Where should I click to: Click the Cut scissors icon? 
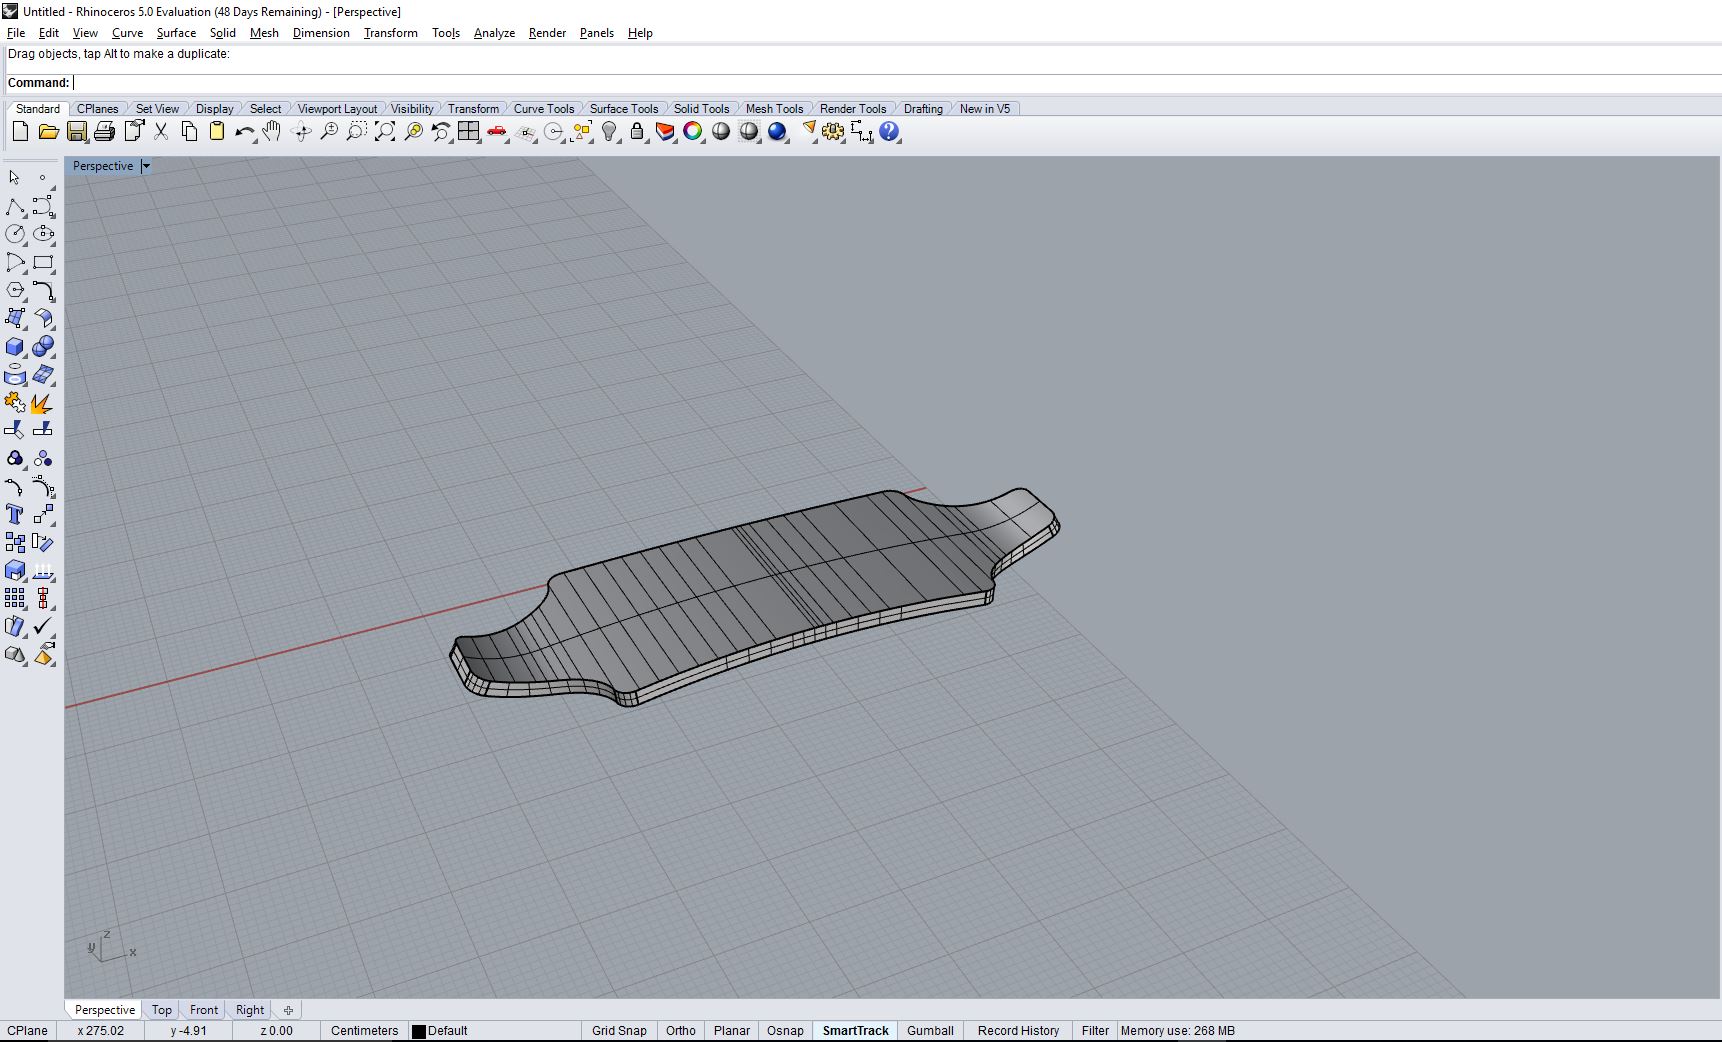point(161,131)
